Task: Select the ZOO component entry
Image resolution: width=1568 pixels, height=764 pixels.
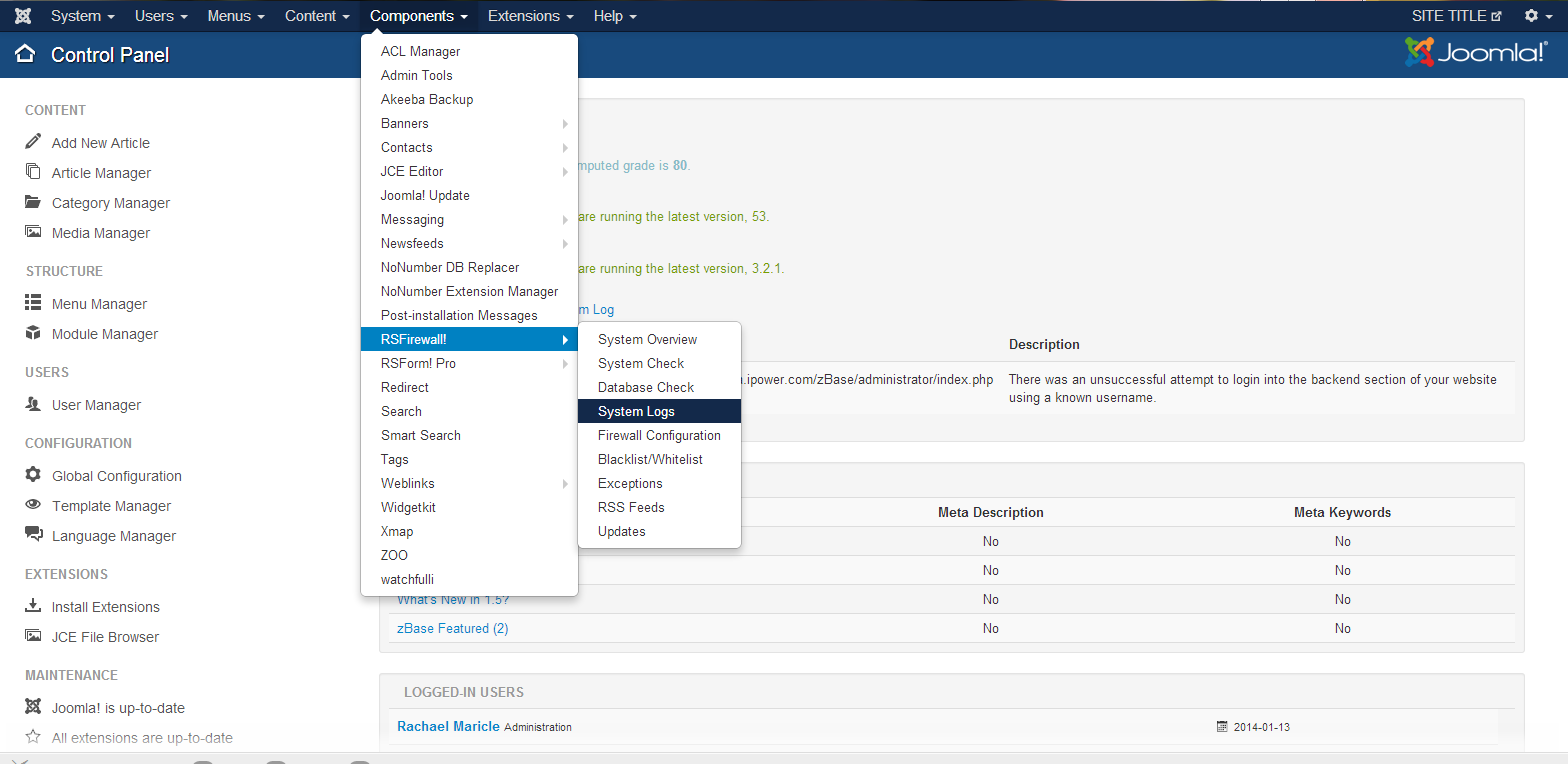Action: [469, 555]
